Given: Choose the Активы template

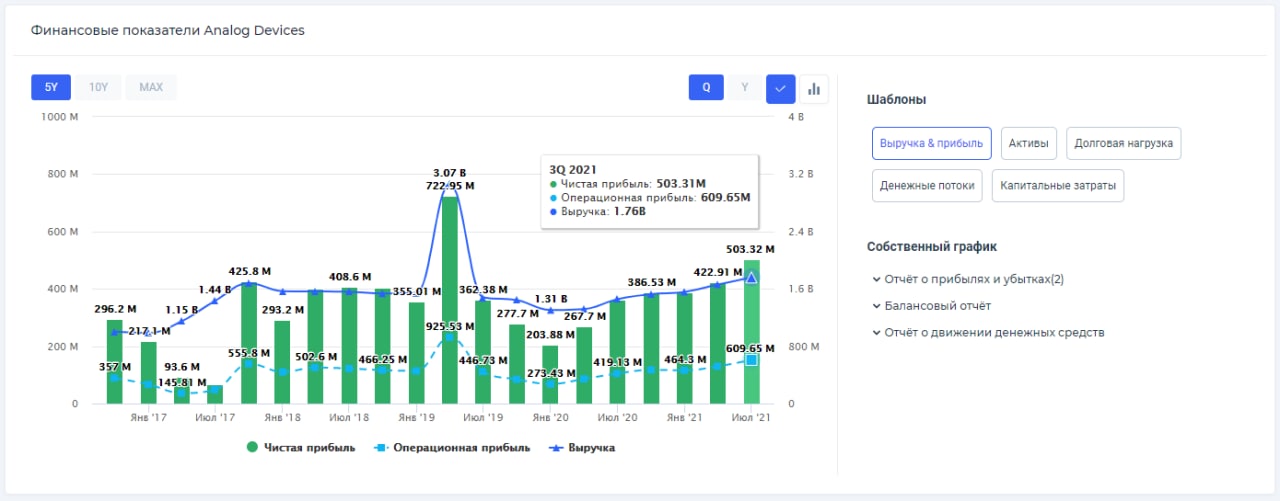Looking at the screenshot, I should tap(1028, 143).
